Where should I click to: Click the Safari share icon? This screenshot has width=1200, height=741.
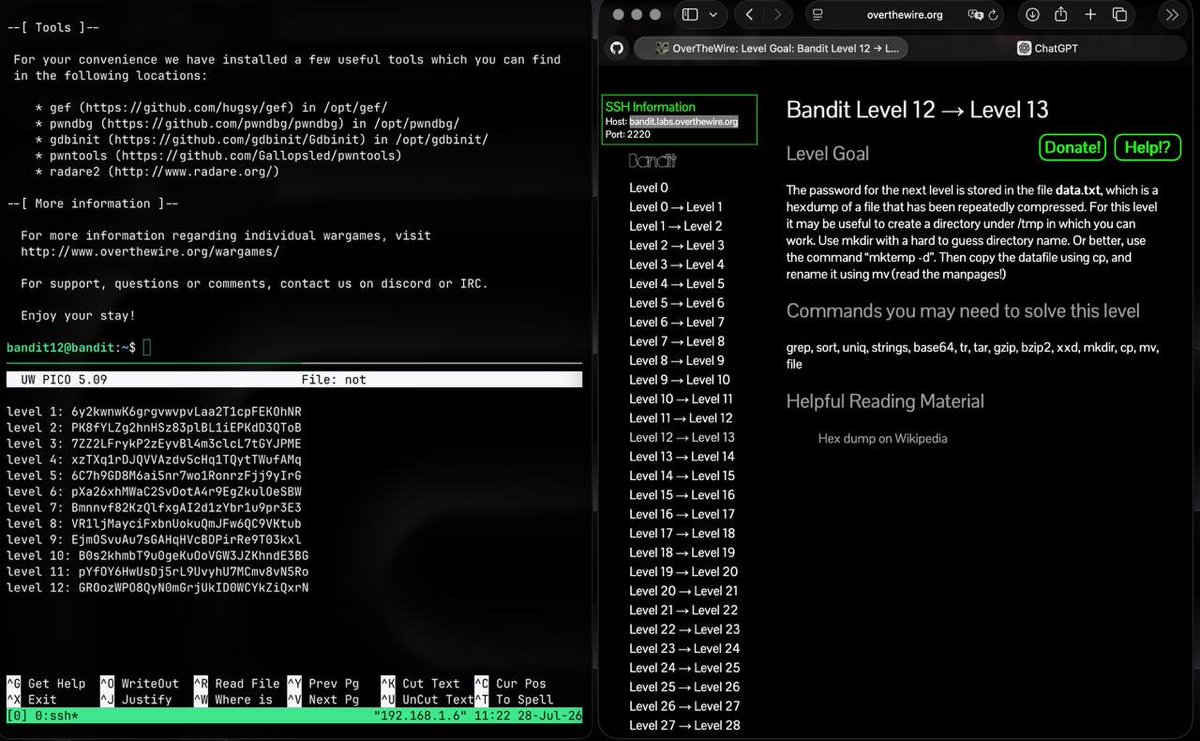(x=1061, y=15)
